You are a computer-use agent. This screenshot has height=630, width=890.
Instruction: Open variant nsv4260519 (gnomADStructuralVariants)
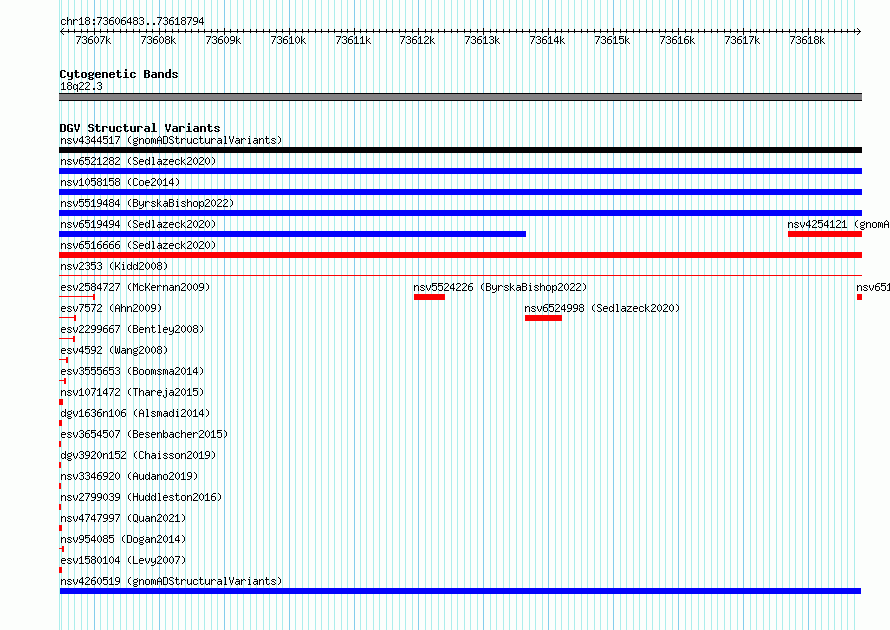coord(171,581)
